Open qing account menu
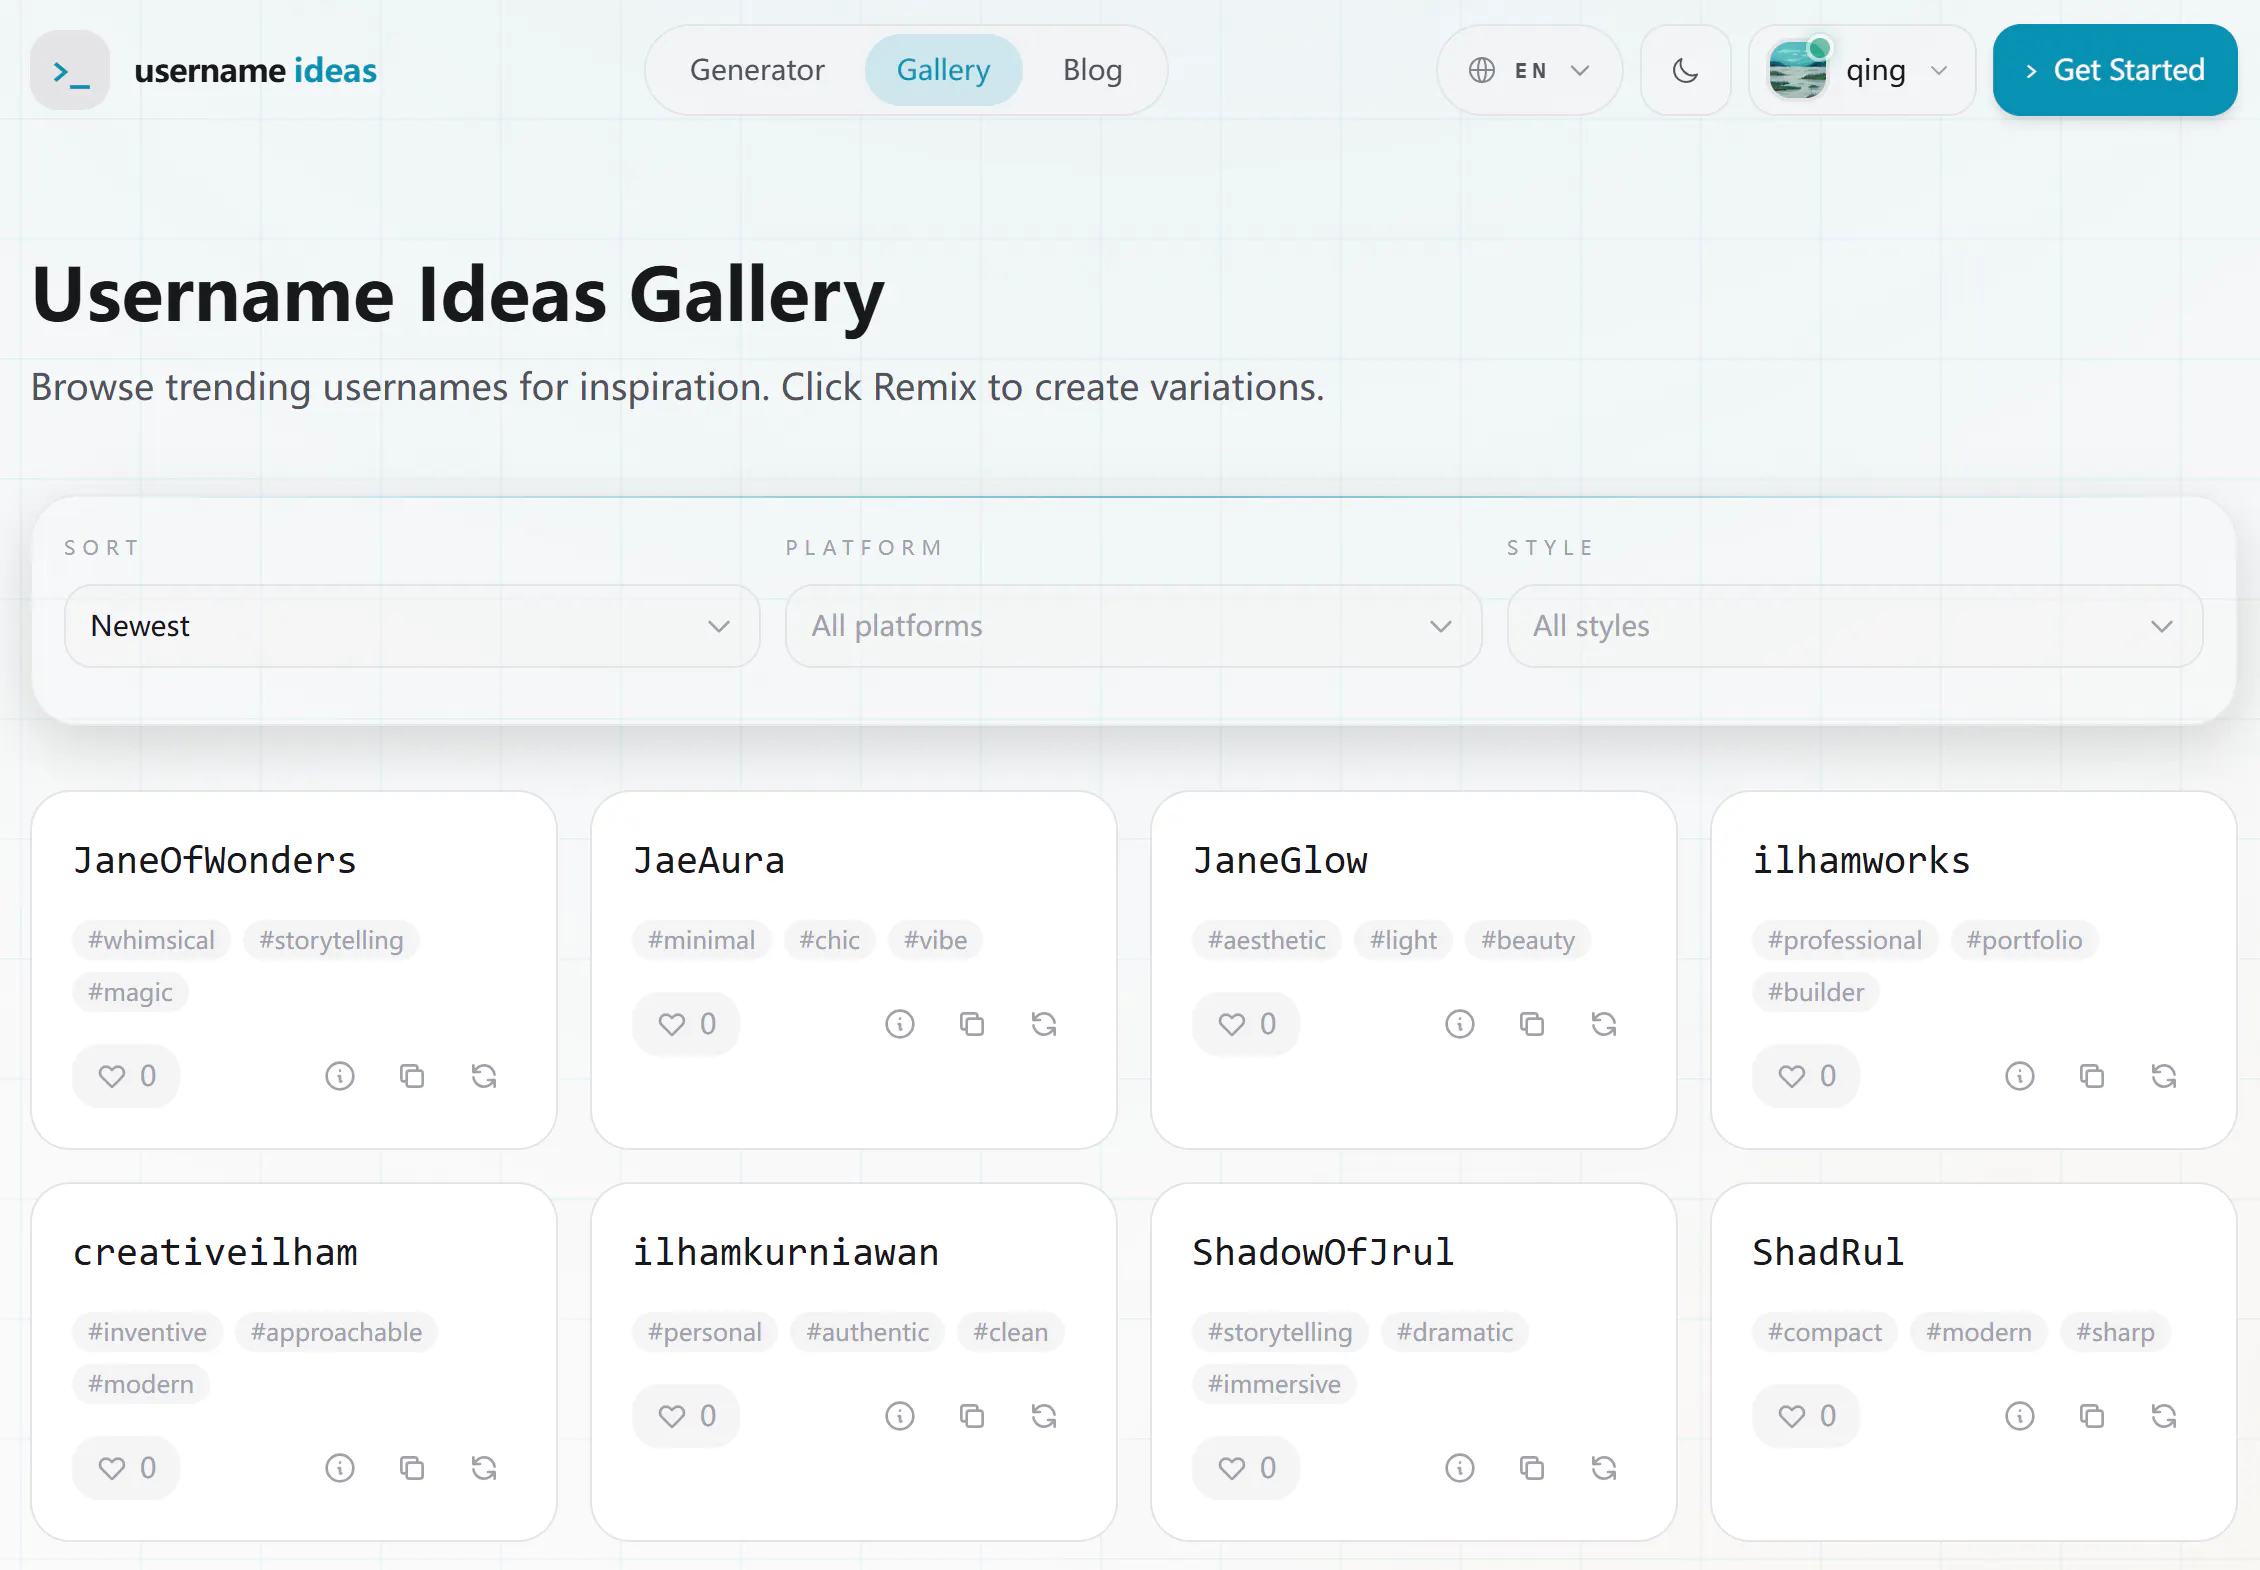 (1862, 70)
